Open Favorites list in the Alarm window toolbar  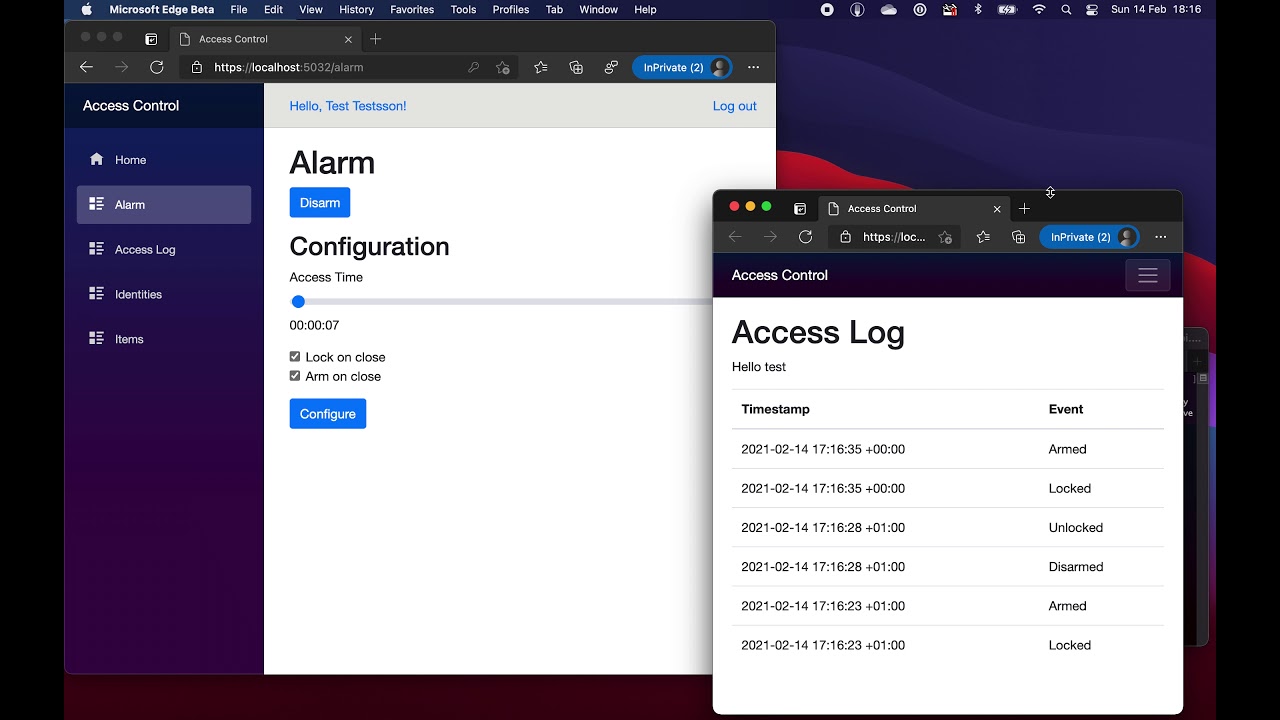[x=541, y=67]
